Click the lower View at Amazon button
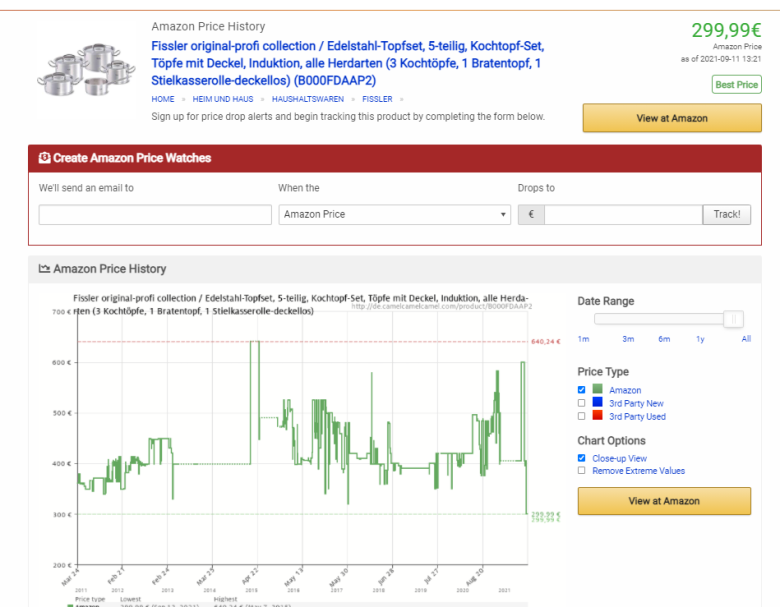 click(664, 501)
